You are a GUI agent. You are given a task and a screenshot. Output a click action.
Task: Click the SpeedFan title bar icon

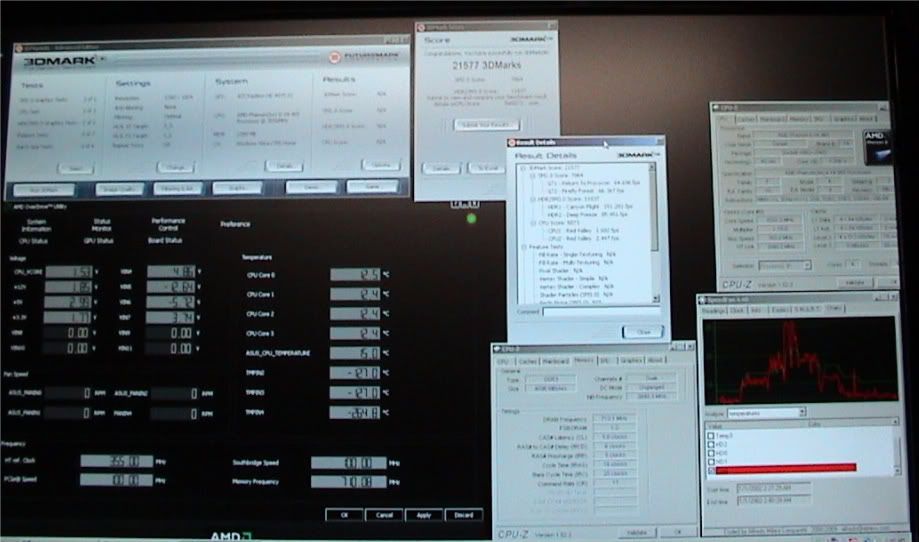(x=702, y=298)
